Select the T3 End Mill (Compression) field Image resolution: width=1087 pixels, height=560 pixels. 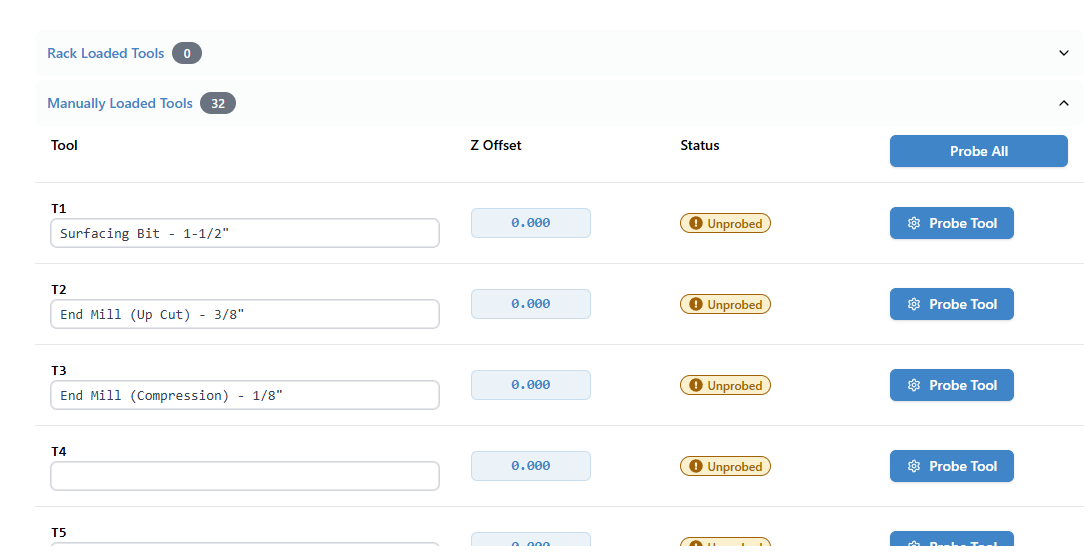coord(244,395)
